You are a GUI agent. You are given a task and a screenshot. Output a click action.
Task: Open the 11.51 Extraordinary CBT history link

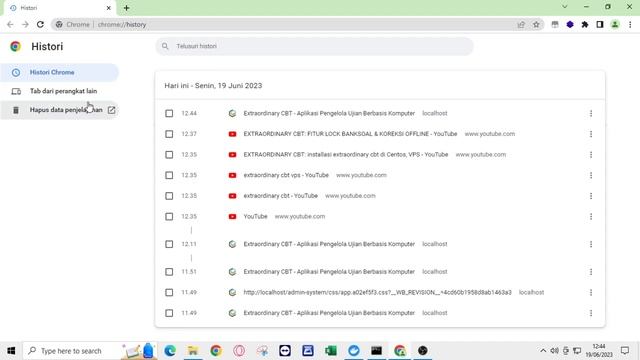tap(329, 272)
